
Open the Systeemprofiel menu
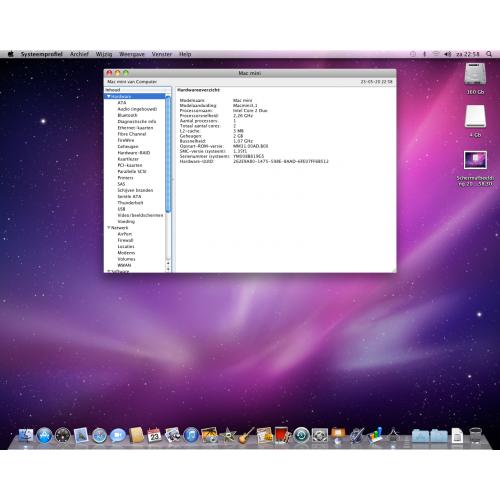(x=42, y=54)
